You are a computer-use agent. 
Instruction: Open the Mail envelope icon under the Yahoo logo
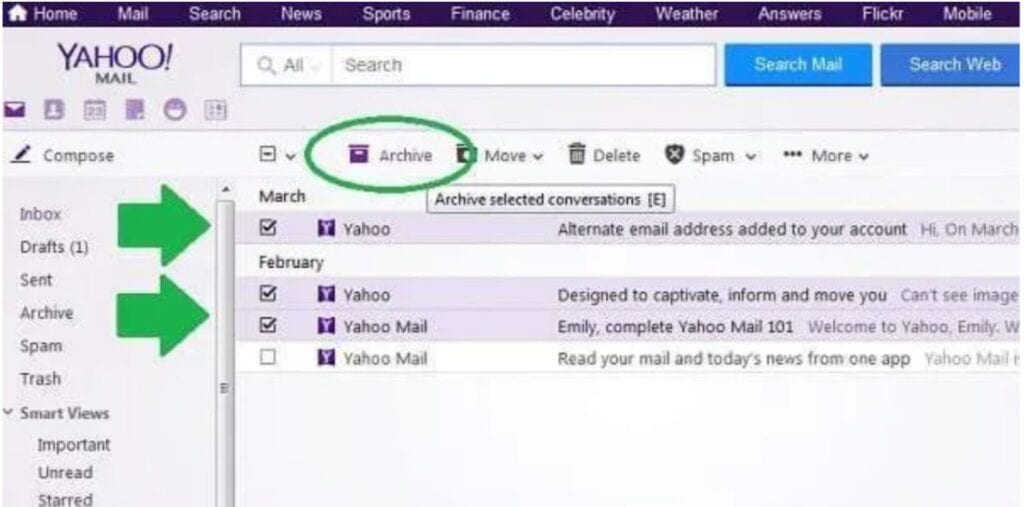coord(14,110)
